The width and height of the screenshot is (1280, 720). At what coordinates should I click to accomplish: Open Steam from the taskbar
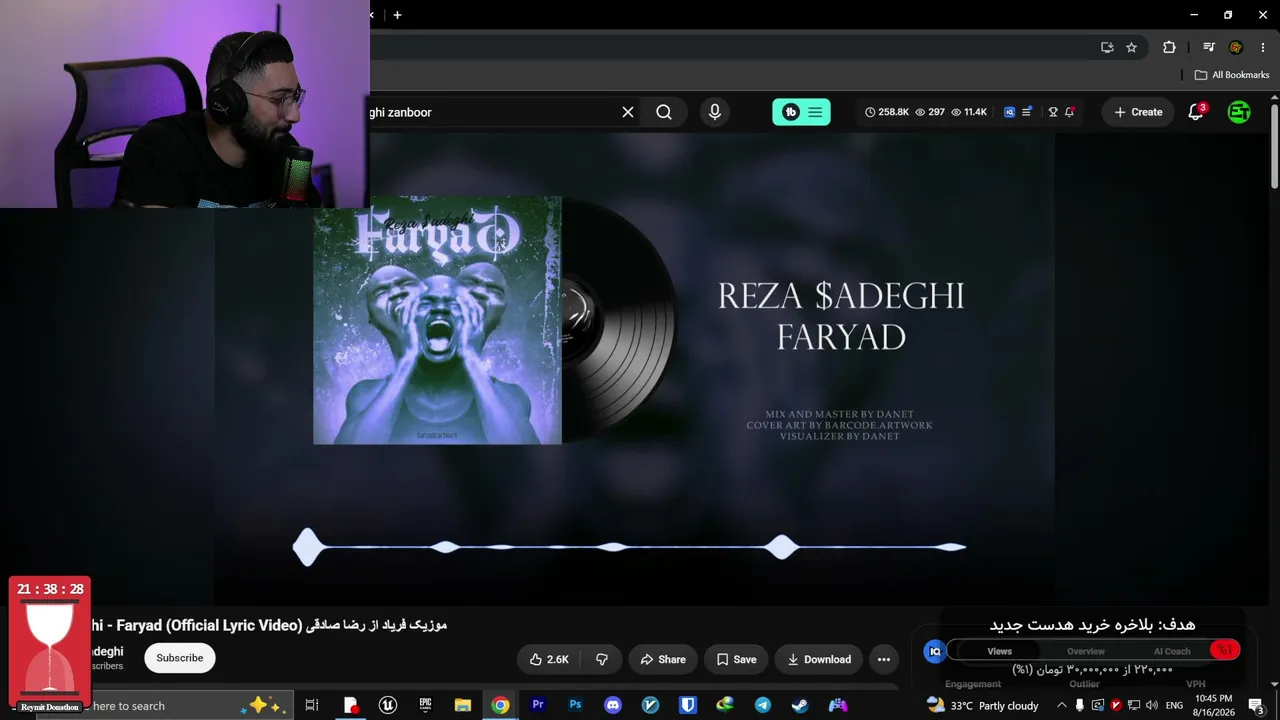tap(800, 705)
